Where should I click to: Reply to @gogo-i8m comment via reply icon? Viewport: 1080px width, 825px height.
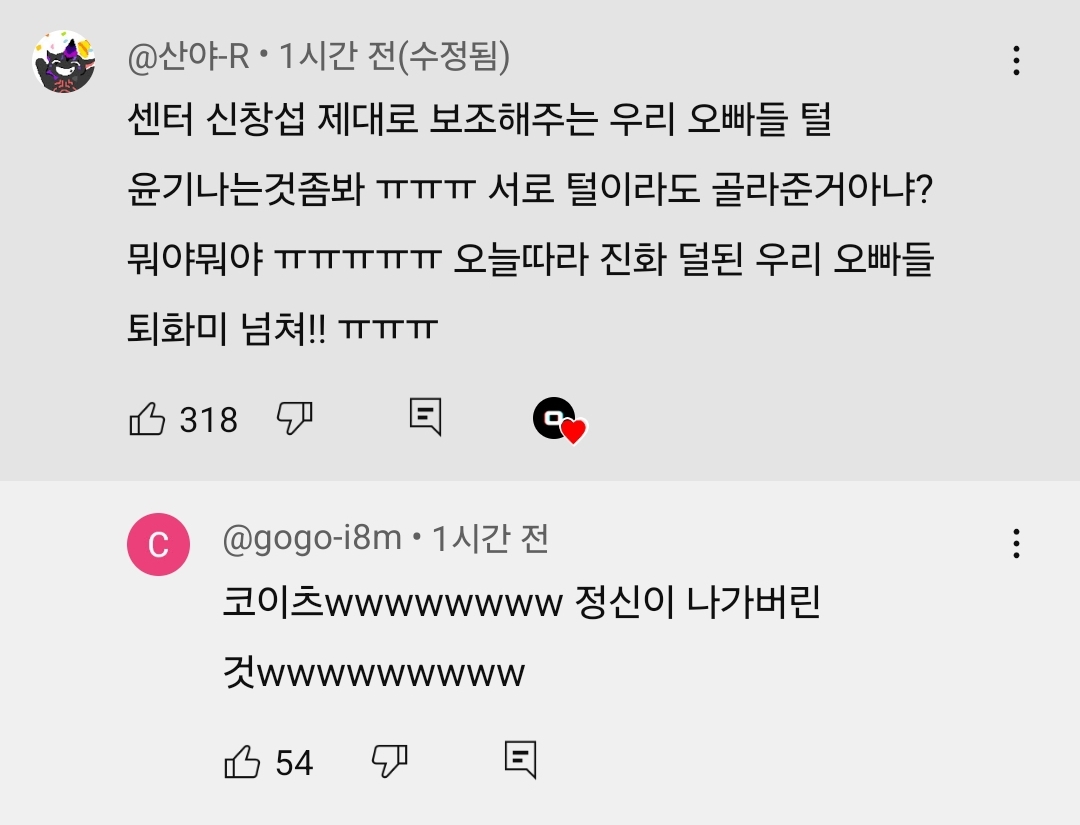520,760
